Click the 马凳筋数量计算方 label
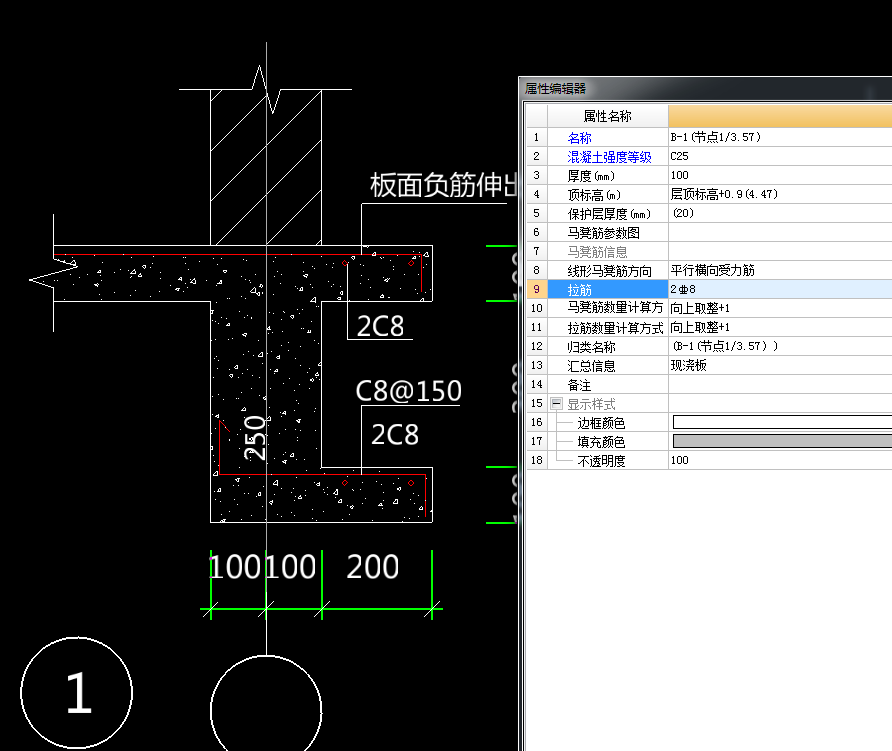Viewport: 892px width, 751px height. coord(615,308)
